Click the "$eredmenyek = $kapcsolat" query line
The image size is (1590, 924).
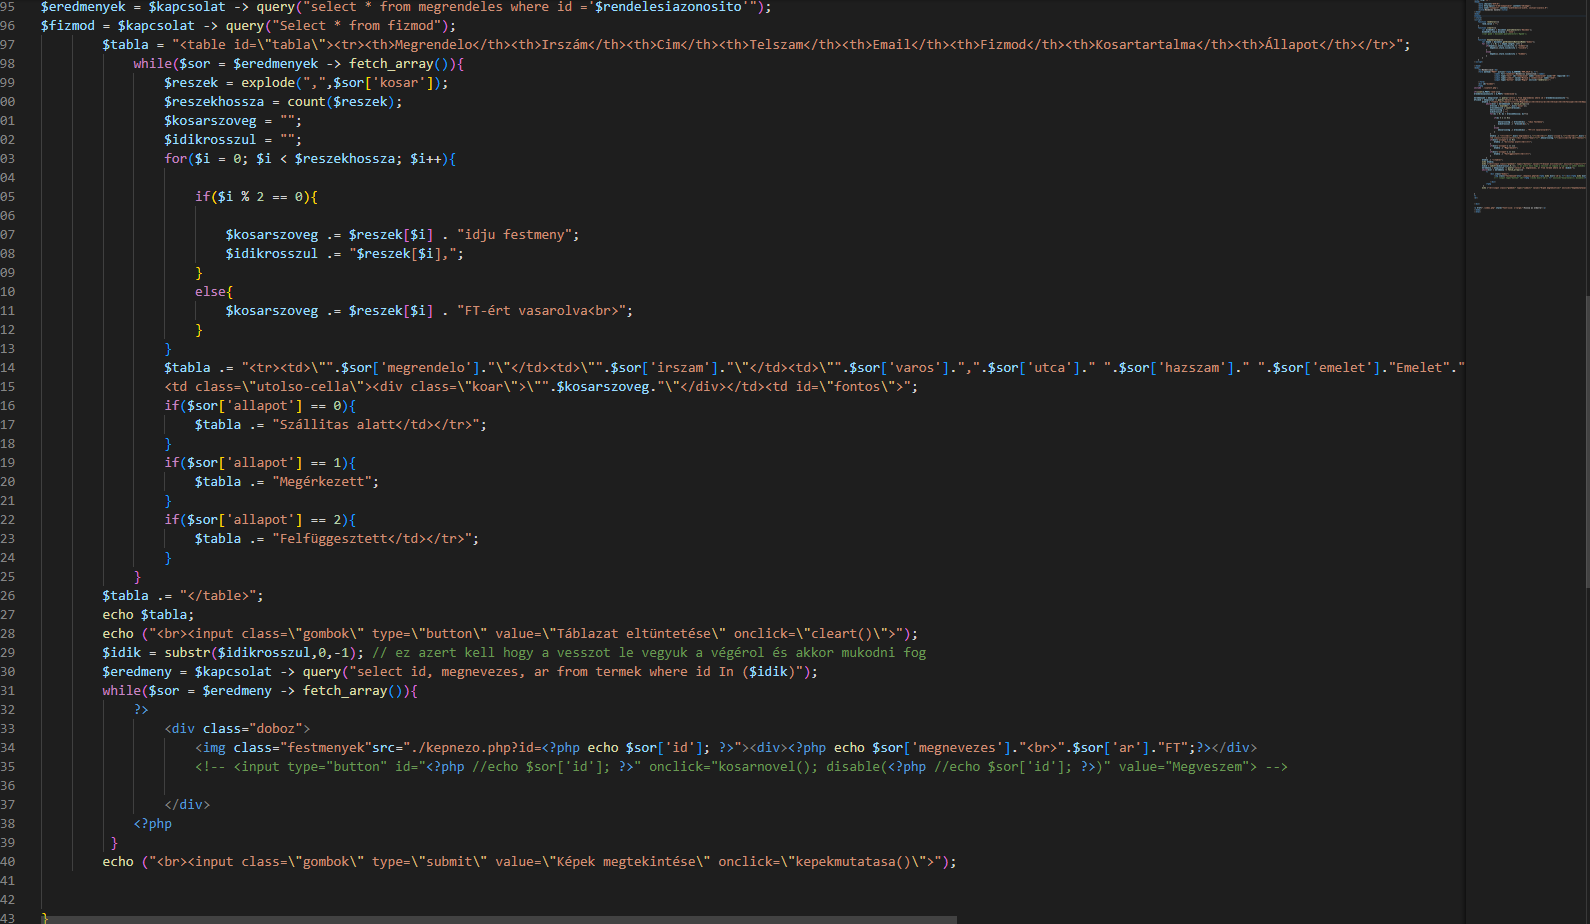click(x=406, y=7)
